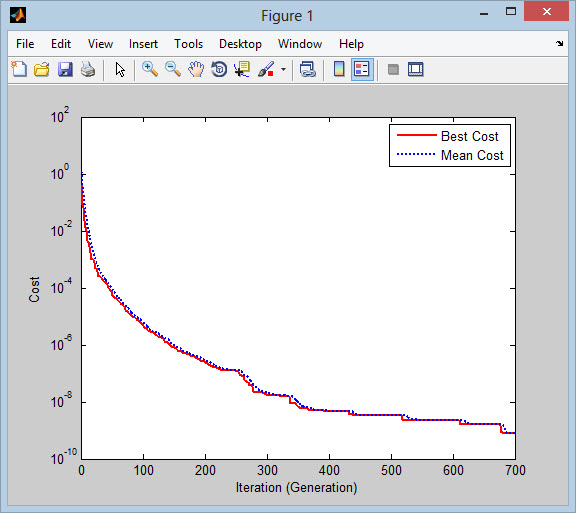
Task: Open the Desktop menu
Action: (x=240, y=44)
